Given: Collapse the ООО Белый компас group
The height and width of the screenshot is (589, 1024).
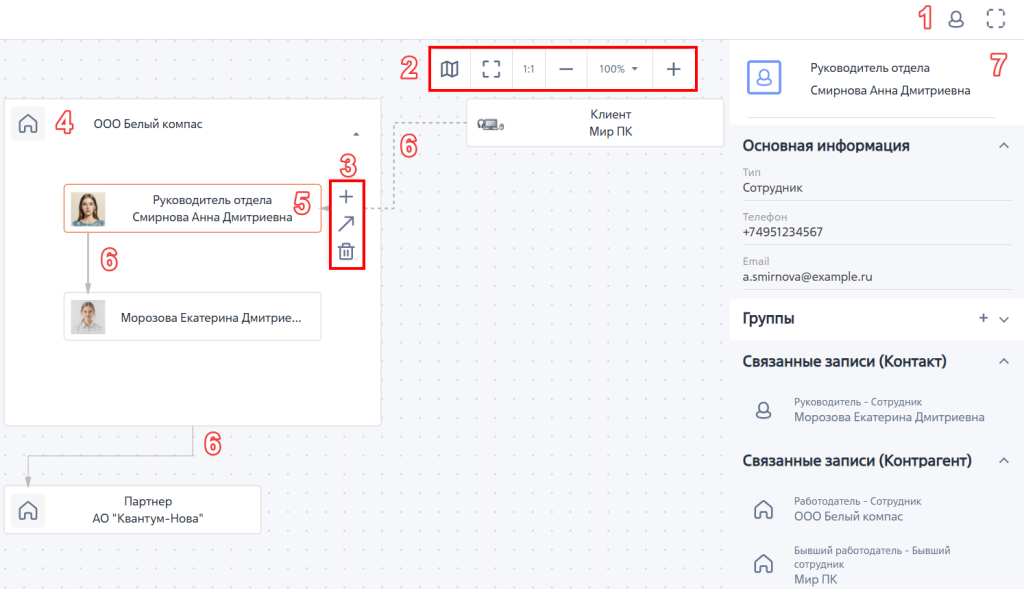Looking at the screenshot, I should coord(357,133).
